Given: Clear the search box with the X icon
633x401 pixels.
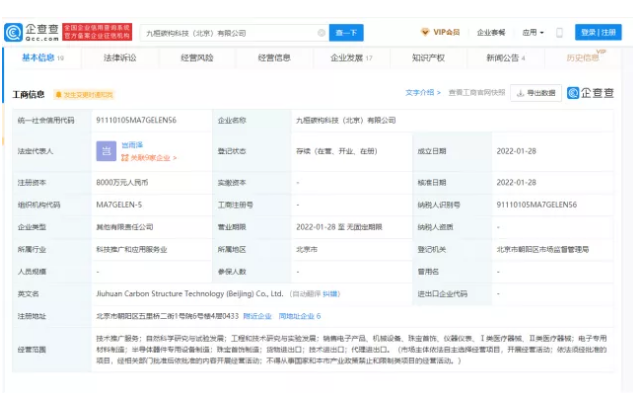Looking at the screenshot, I should (x=321, y=33).
